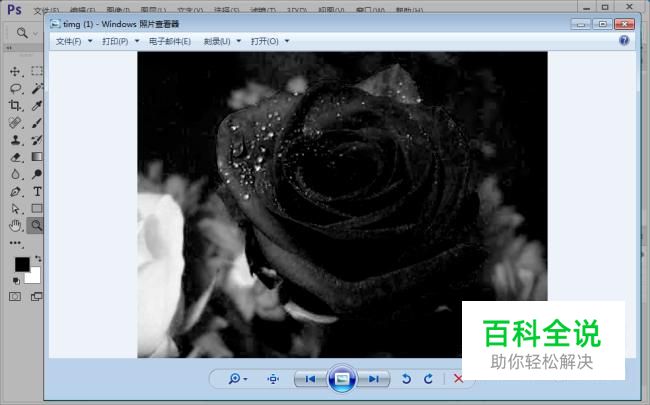Open the three-dots Edit Toolbar button

coord(15,243)
